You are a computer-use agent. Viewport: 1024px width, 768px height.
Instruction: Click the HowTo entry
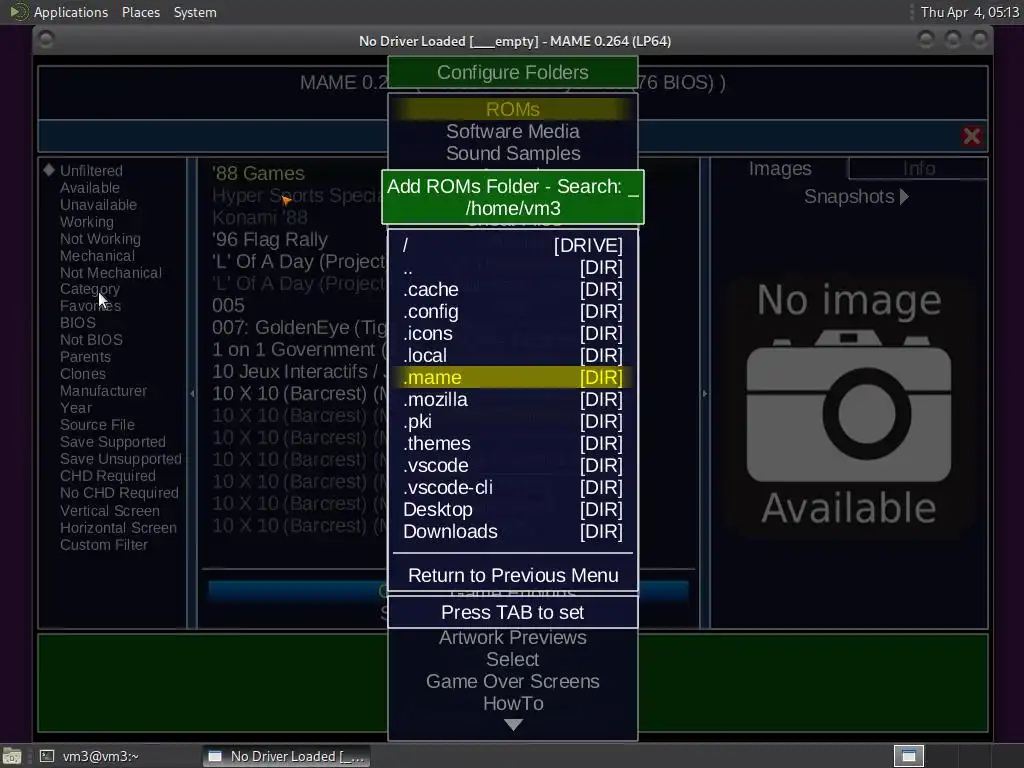coord(513,703)
